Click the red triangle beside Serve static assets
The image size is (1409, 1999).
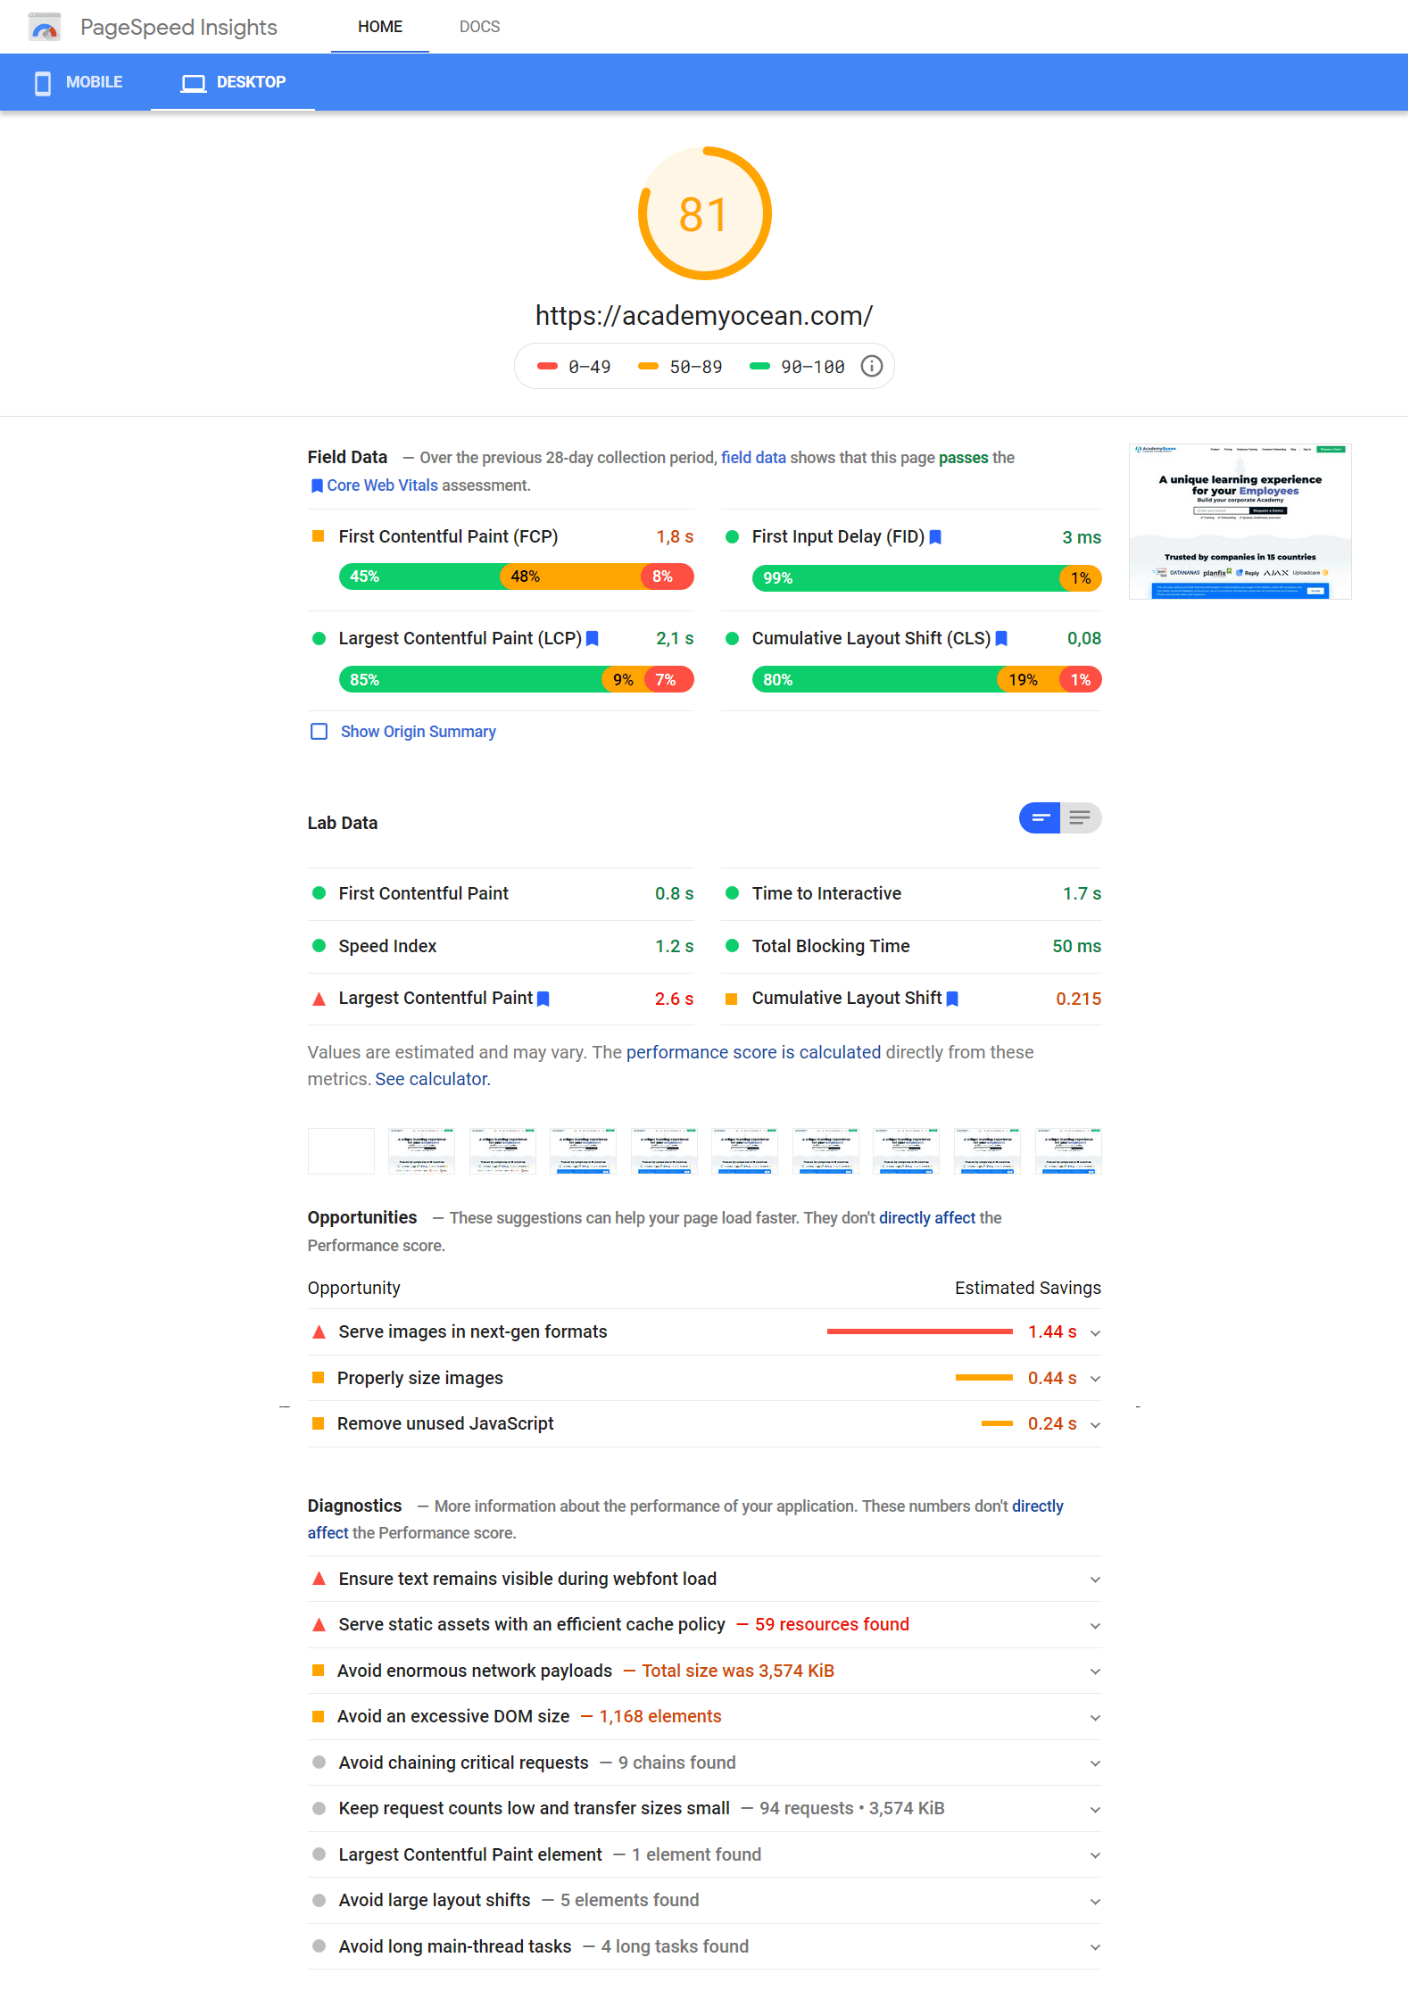[319, 1625]
